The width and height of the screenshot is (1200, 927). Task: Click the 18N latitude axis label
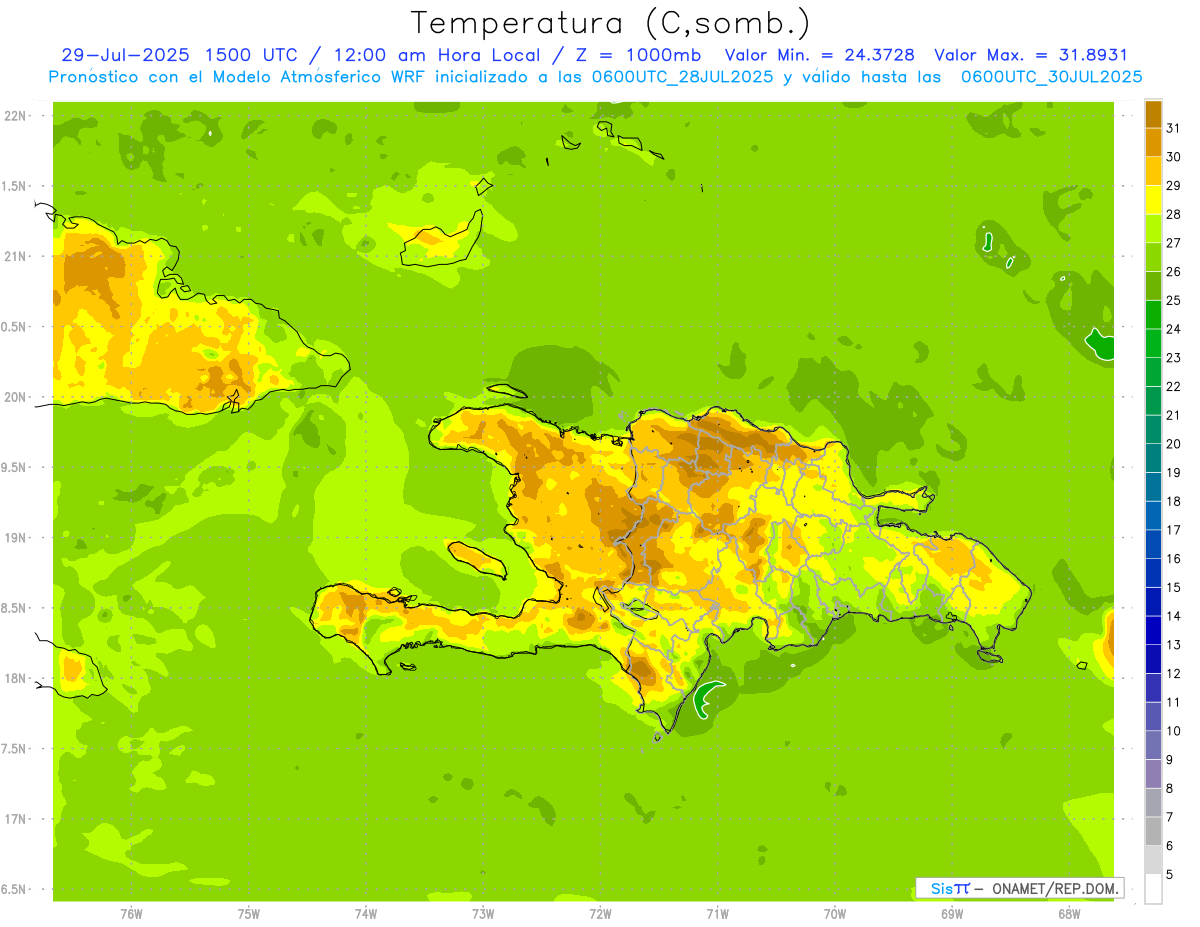point(17,678)
